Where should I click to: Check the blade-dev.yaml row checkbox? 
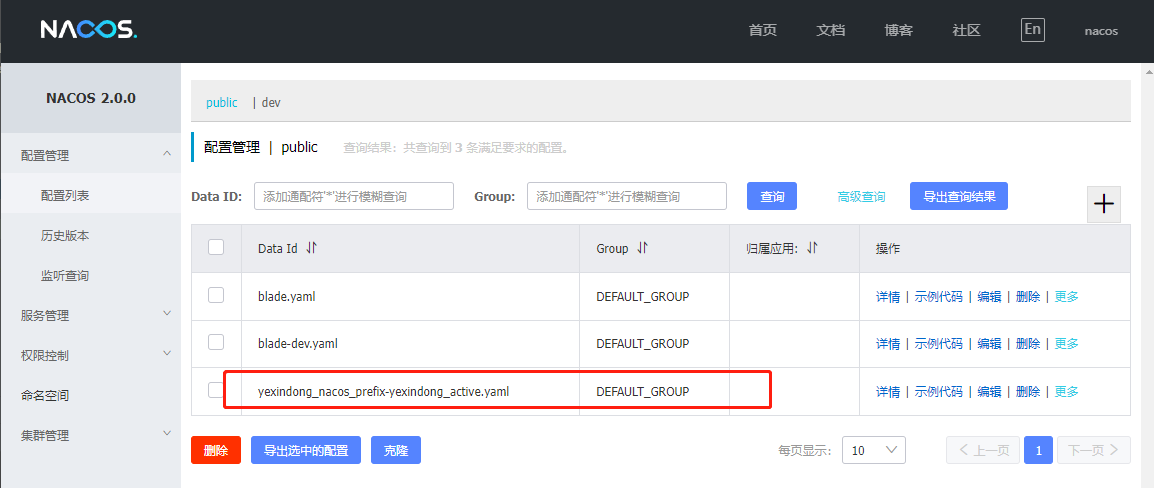(216, 342)
